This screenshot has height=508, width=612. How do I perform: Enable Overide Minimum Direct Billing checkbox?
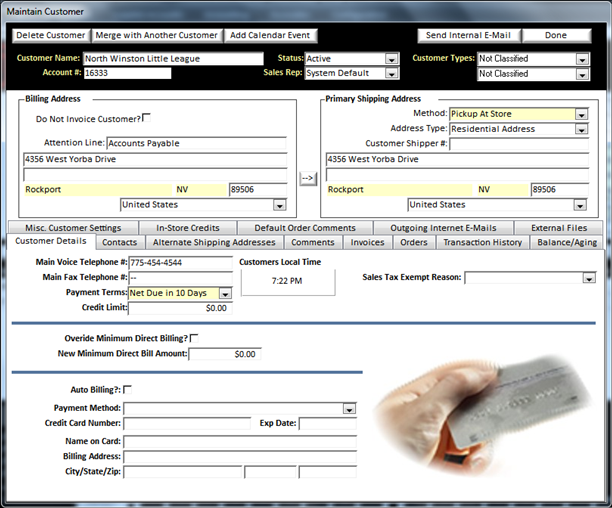tap(194, 338)
